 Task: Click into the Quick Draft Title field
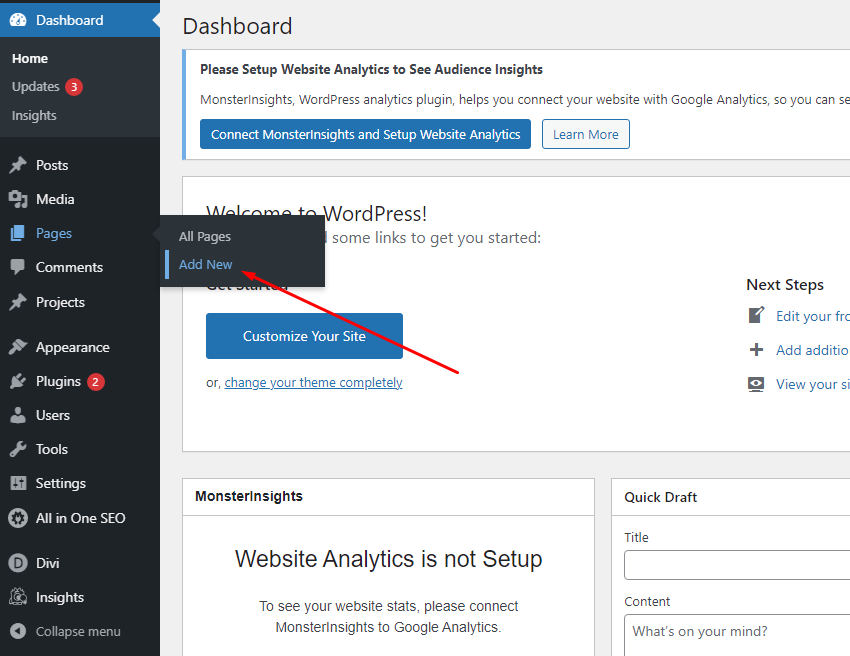pos(736,565)
